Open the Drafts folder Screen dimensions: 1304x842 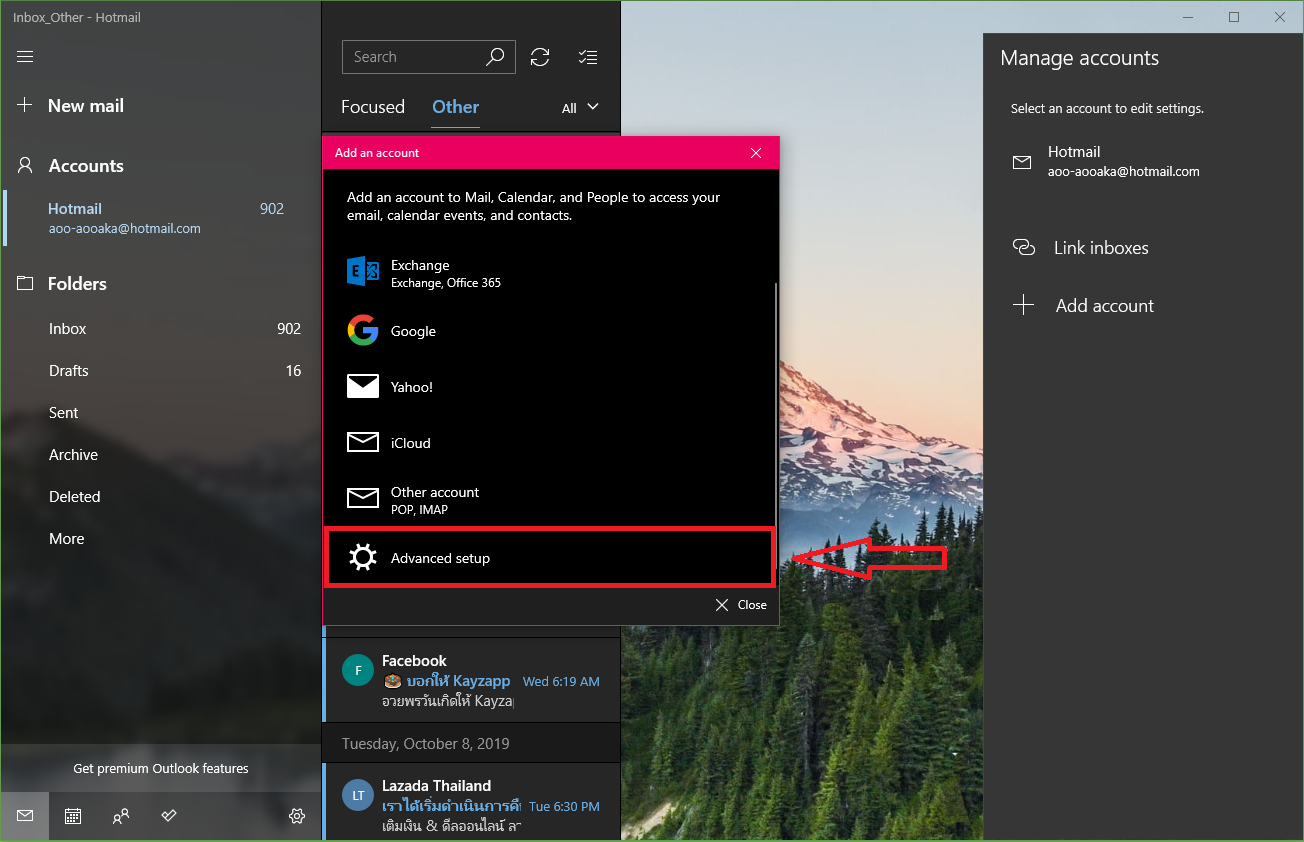tap(160, 371)
